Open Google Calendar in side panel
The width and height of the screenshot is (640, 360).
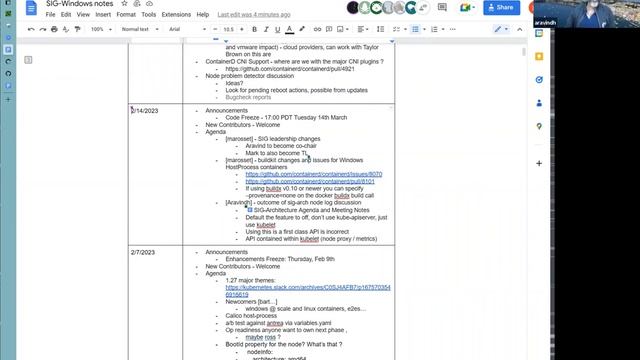[539, 34]
